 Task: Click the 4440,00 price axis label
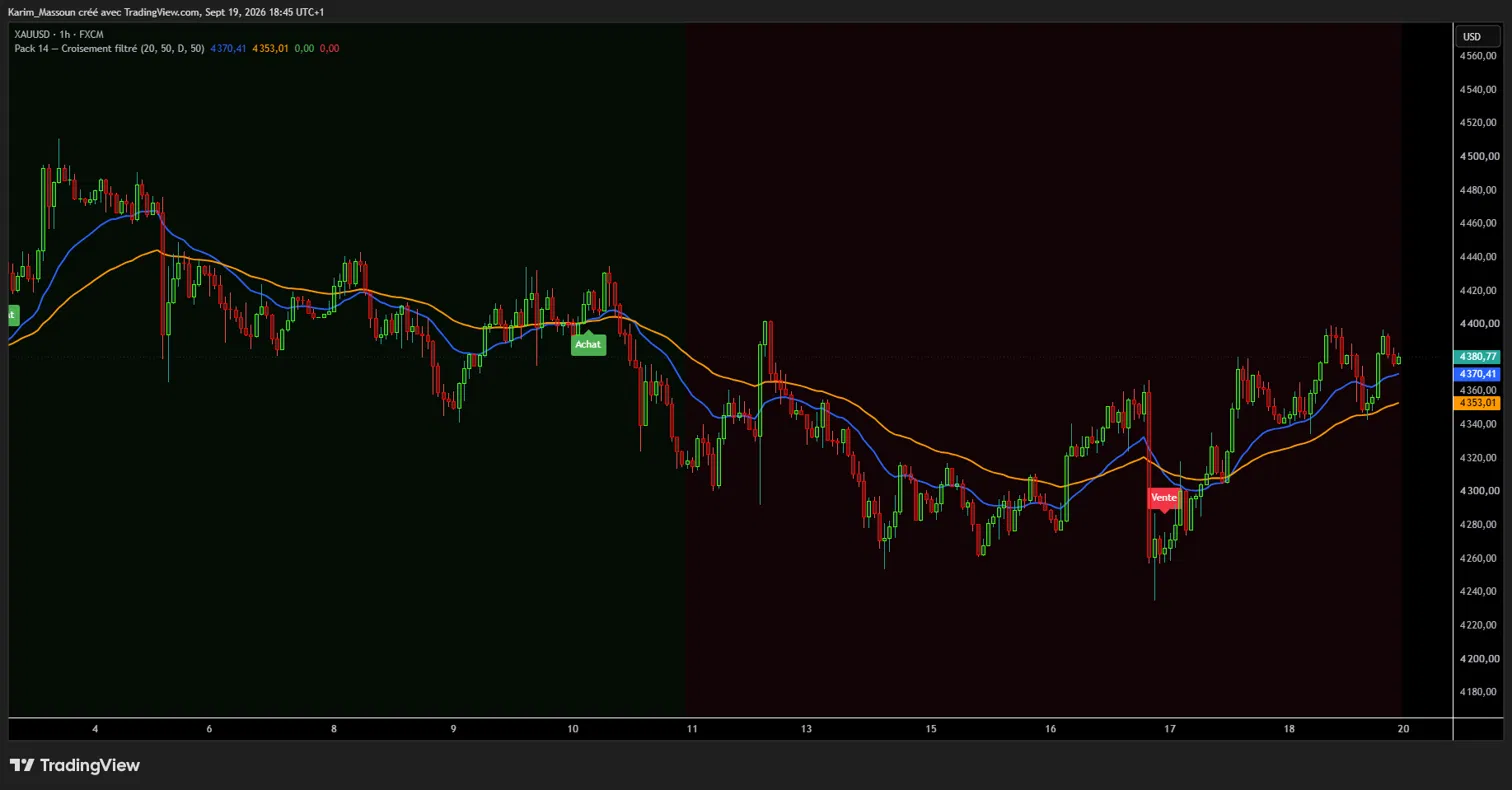1478,257
